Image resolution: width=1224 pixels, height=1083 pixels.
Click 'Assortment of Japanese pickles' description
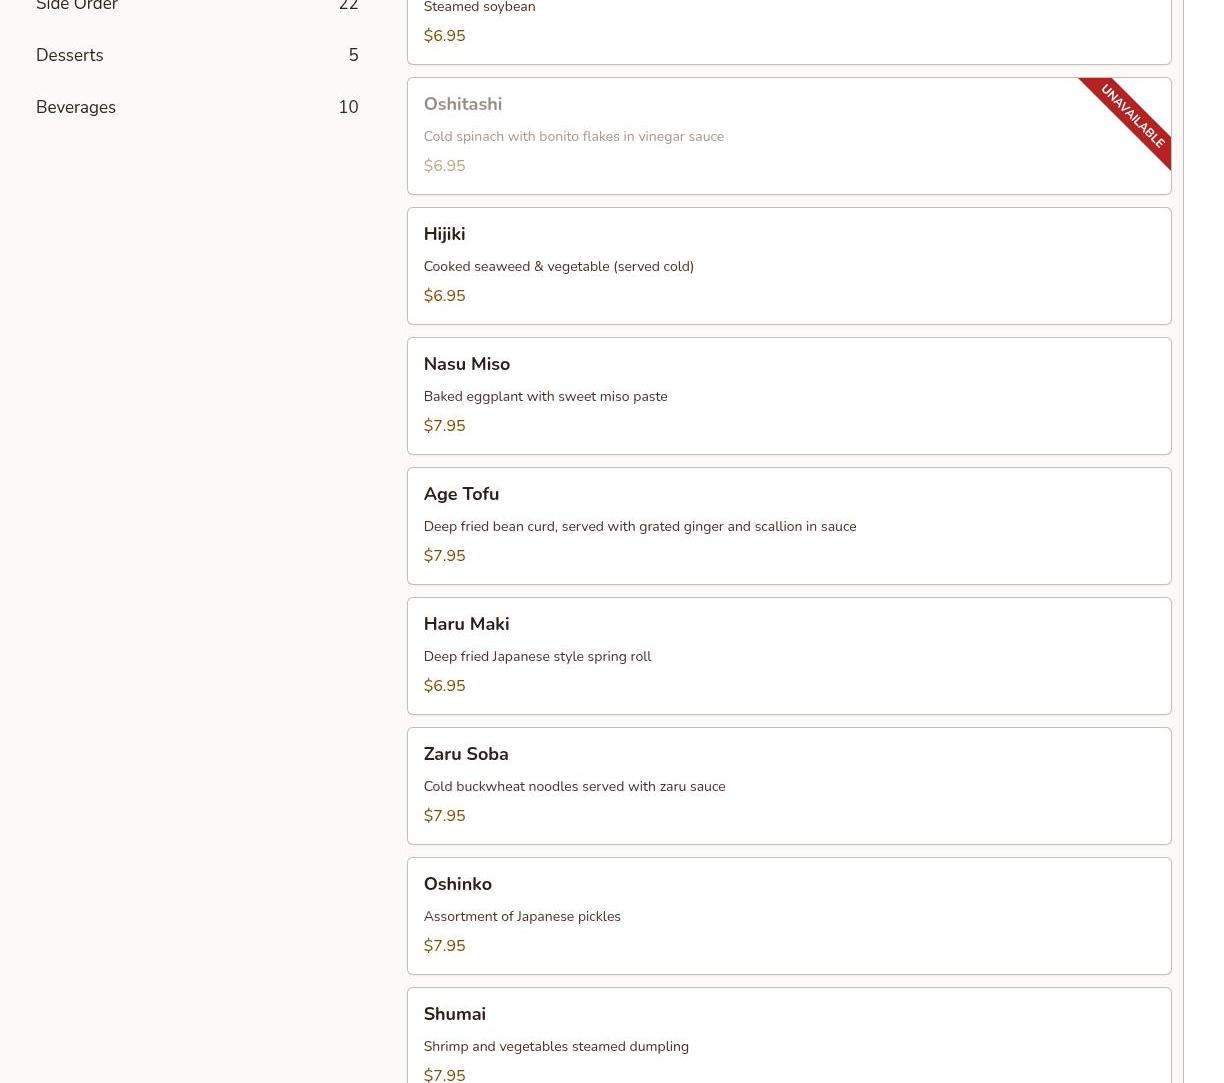click(x=522, y=916)
